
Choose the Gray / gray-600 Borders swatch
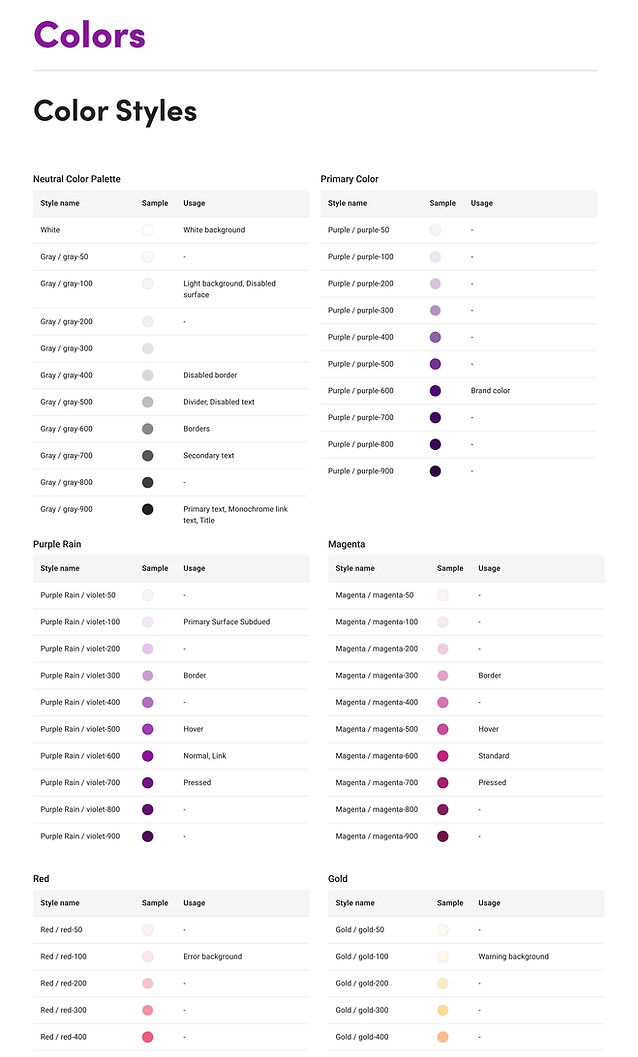pyautogui.click(x=148, y=429)
